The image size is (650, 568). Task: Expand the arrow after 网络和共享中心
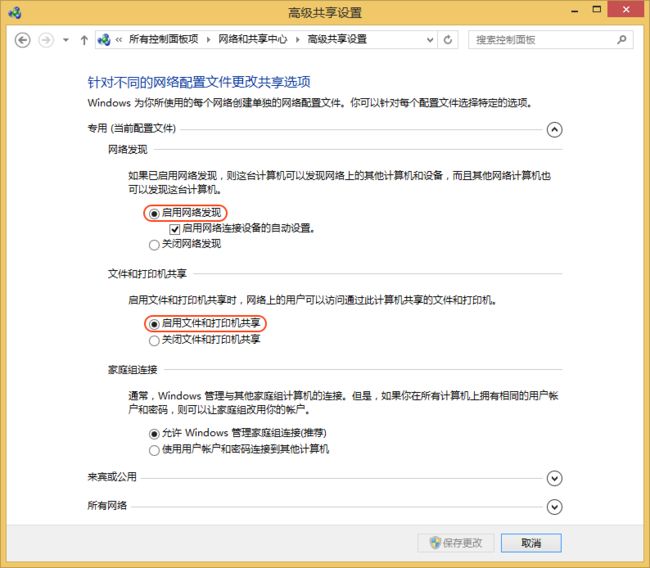298,40
